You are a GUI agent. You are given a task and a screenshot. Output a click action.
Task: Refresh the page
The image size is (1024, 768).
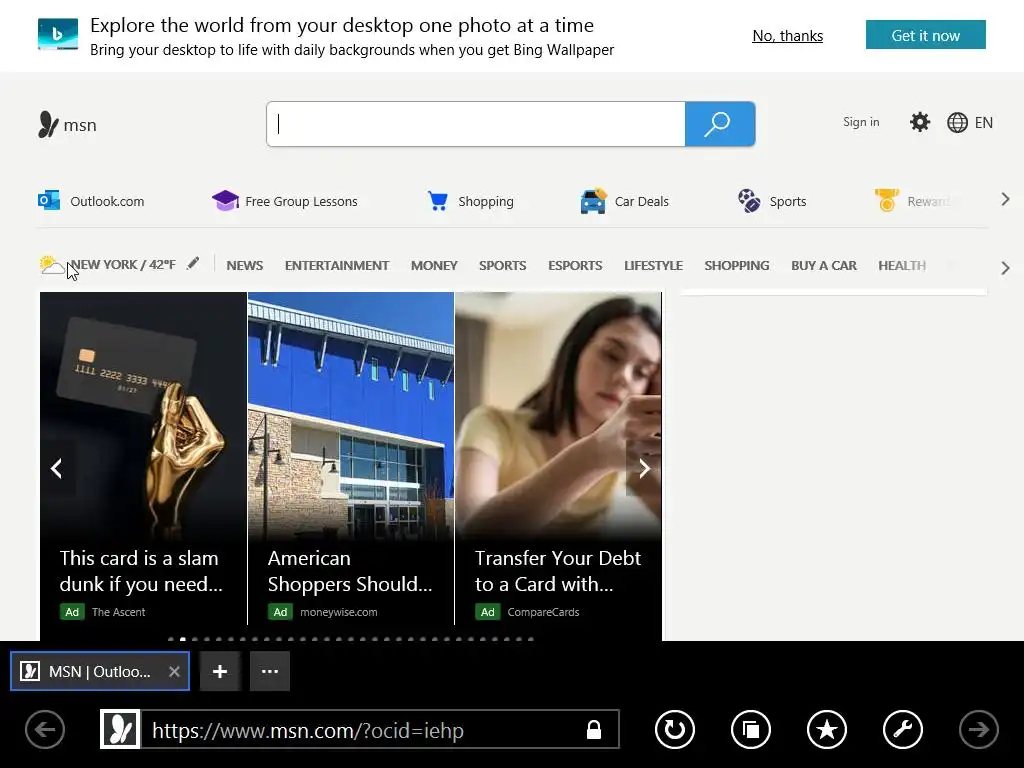pos(675,729)
